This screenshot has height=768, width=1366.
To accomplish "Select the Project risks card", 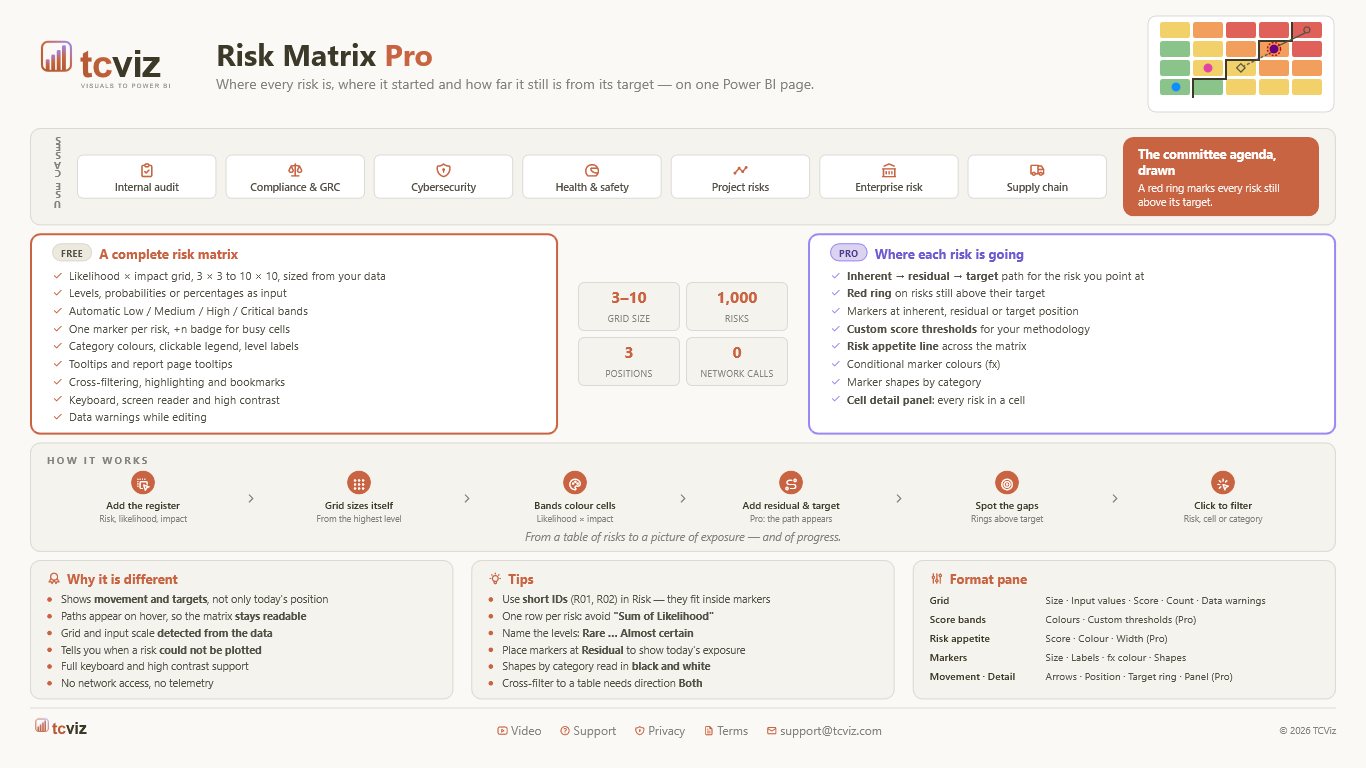I will coord(740,177).
